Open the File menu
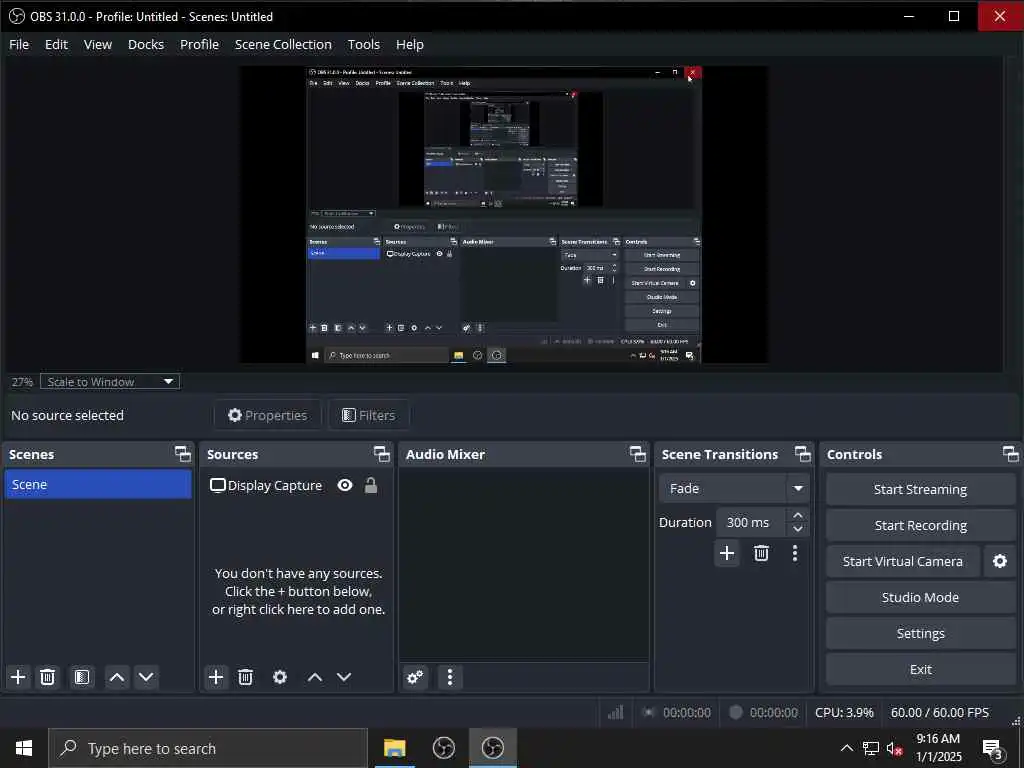1024x768 pixels. [x=19, y=44]
